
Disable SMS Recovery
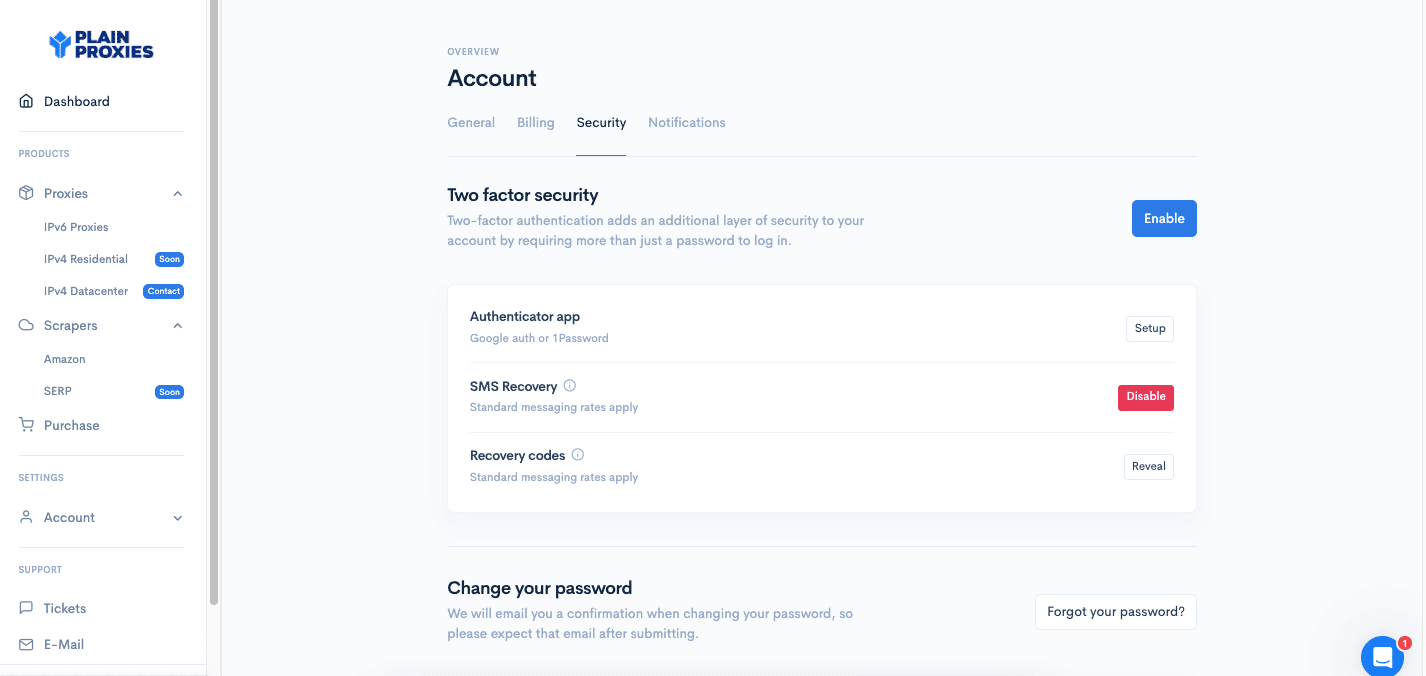(x=1146, y=397)
